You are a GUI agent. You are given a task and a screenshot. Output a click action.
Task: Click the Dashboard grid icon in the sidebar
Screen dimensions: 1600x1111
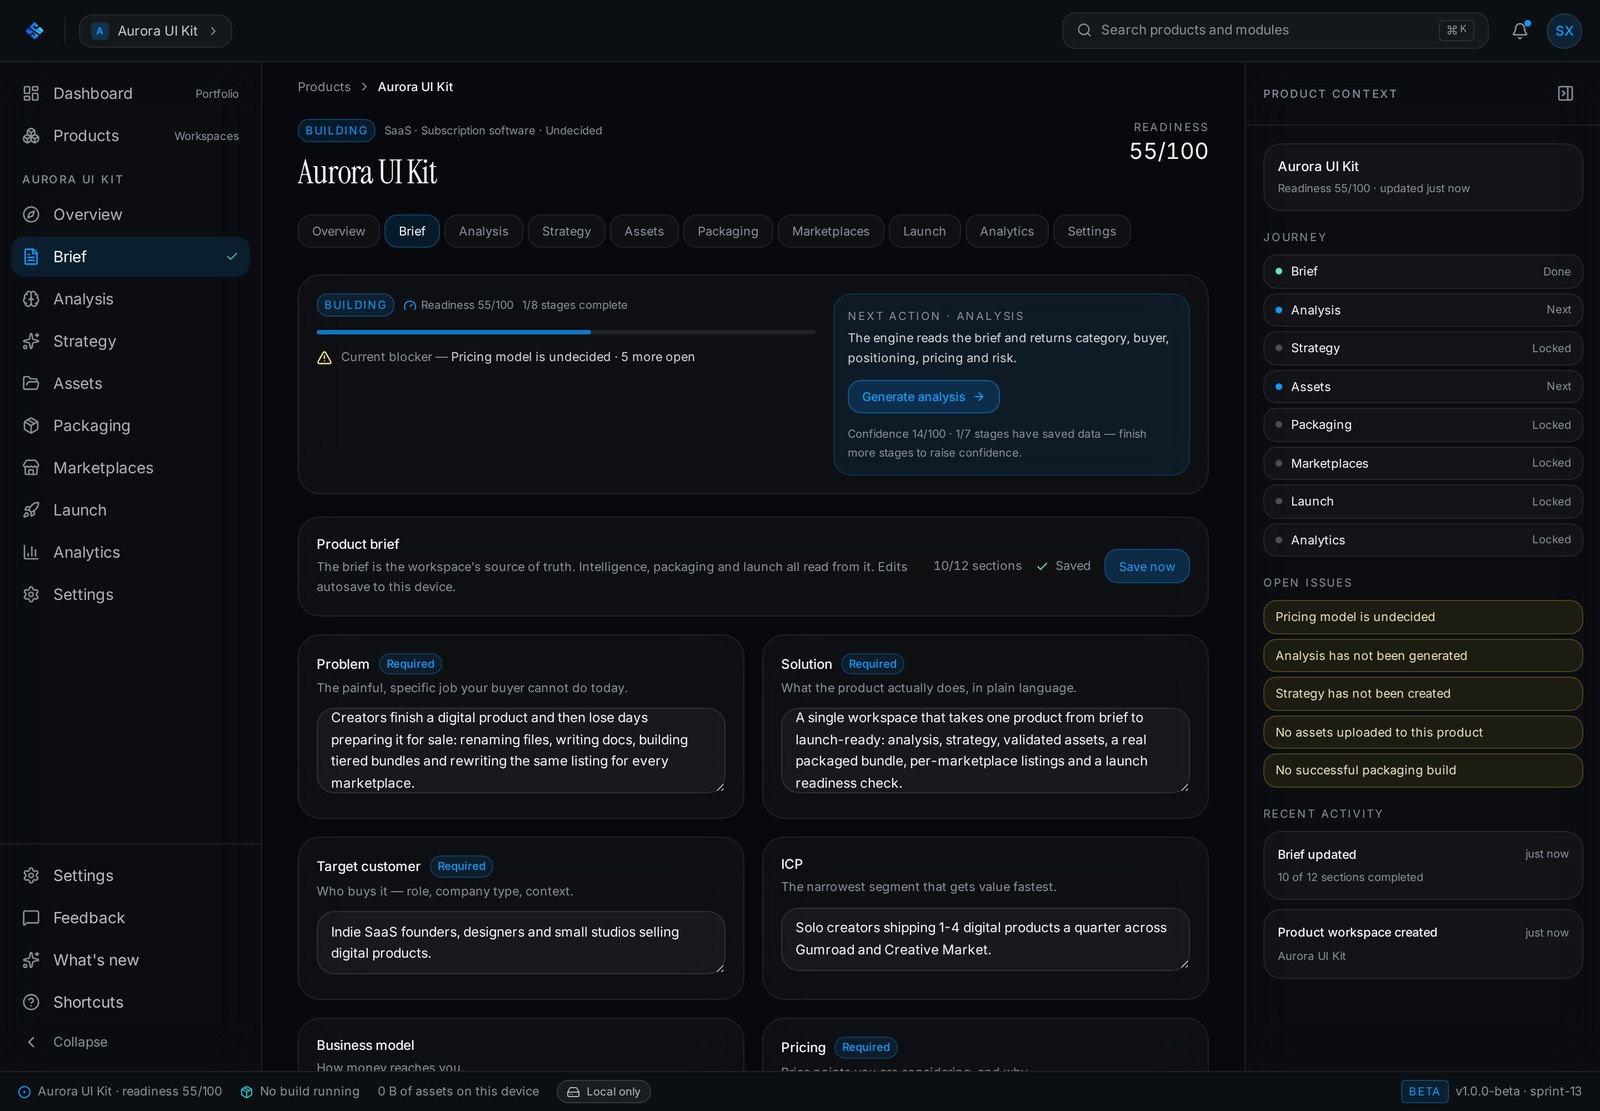pos(31,93)
